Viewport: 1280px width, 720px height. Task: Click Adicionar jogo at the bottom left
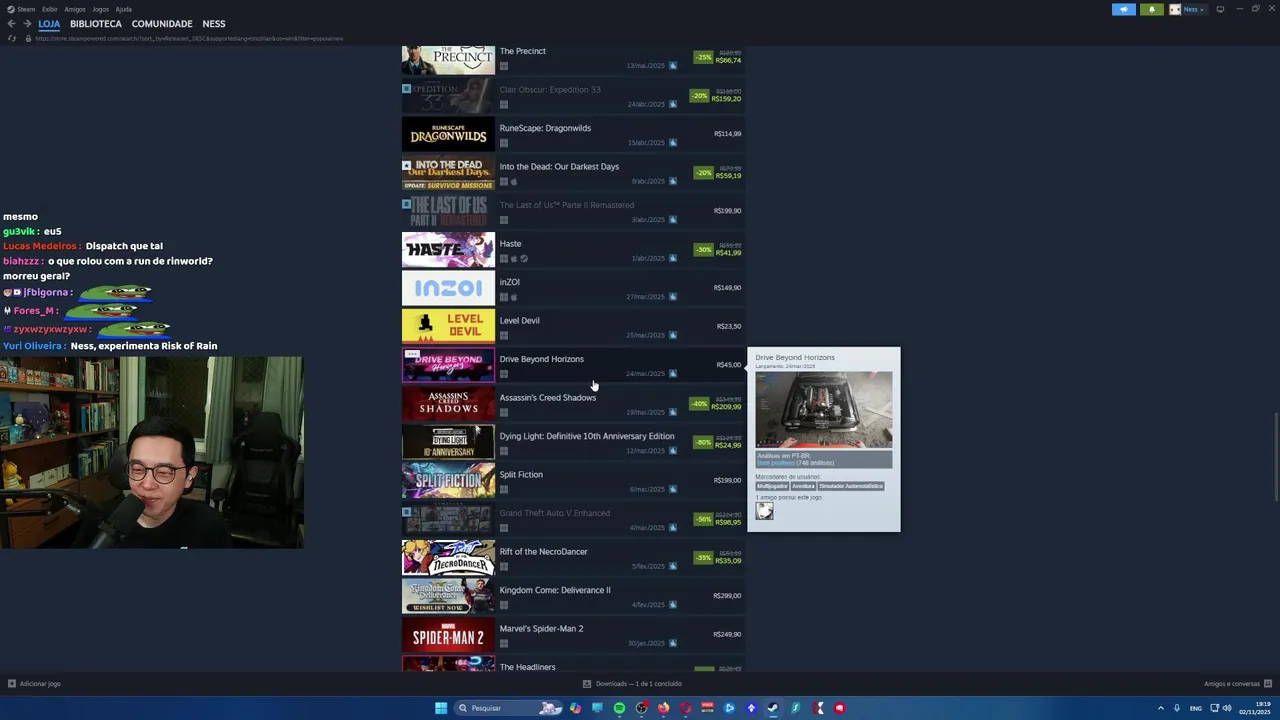[34, 684]
